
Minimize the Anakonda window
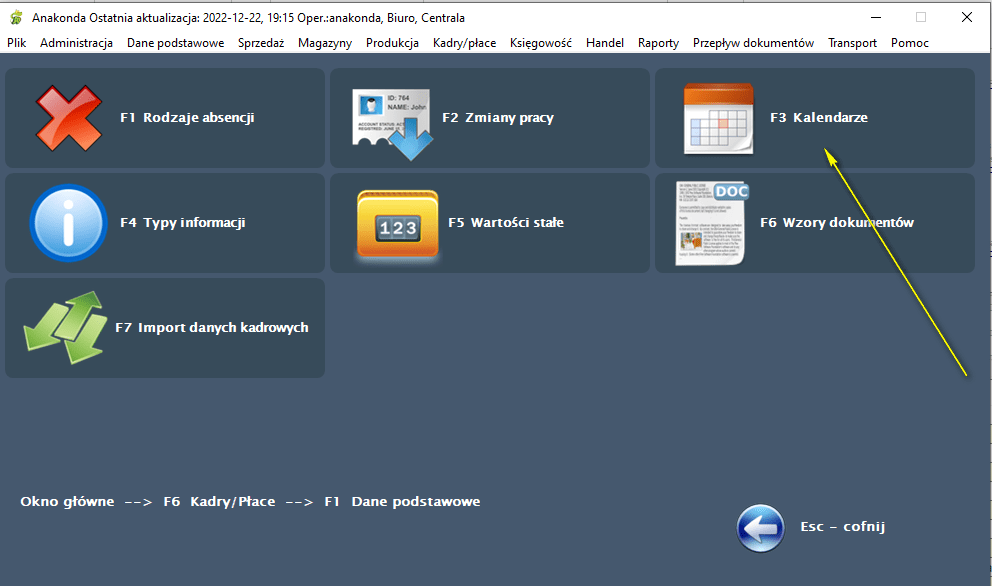pos(875,18)
